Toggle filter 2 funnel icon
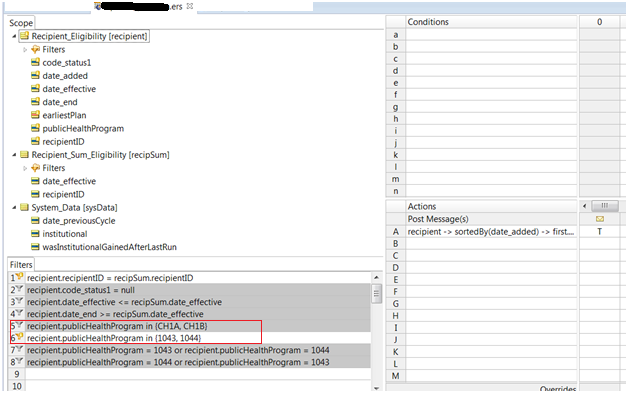Viewport: 628px width, 393px height. [19, 289]
